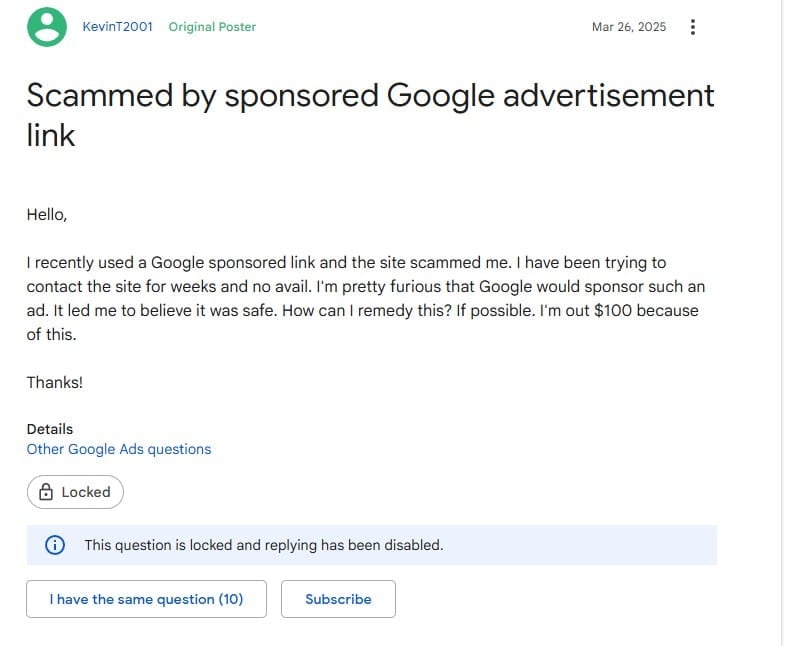Open the Other Google Ads questions link
This screenshot has height=646, width=789.
[x=119, y=449]
